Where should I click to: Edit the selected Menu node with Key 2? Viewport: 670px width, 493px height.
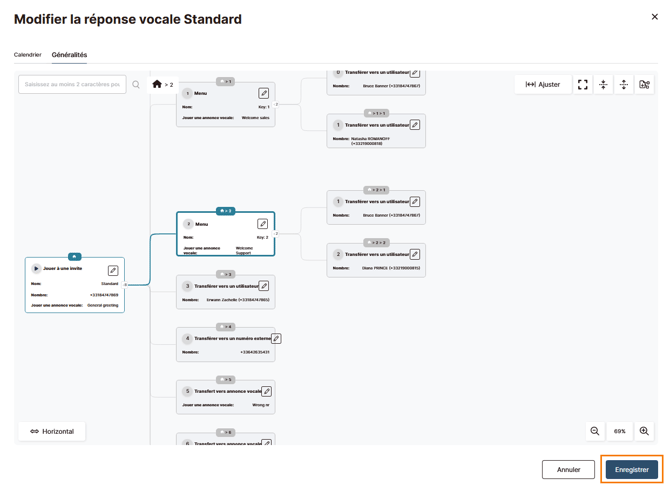(262, 224)
